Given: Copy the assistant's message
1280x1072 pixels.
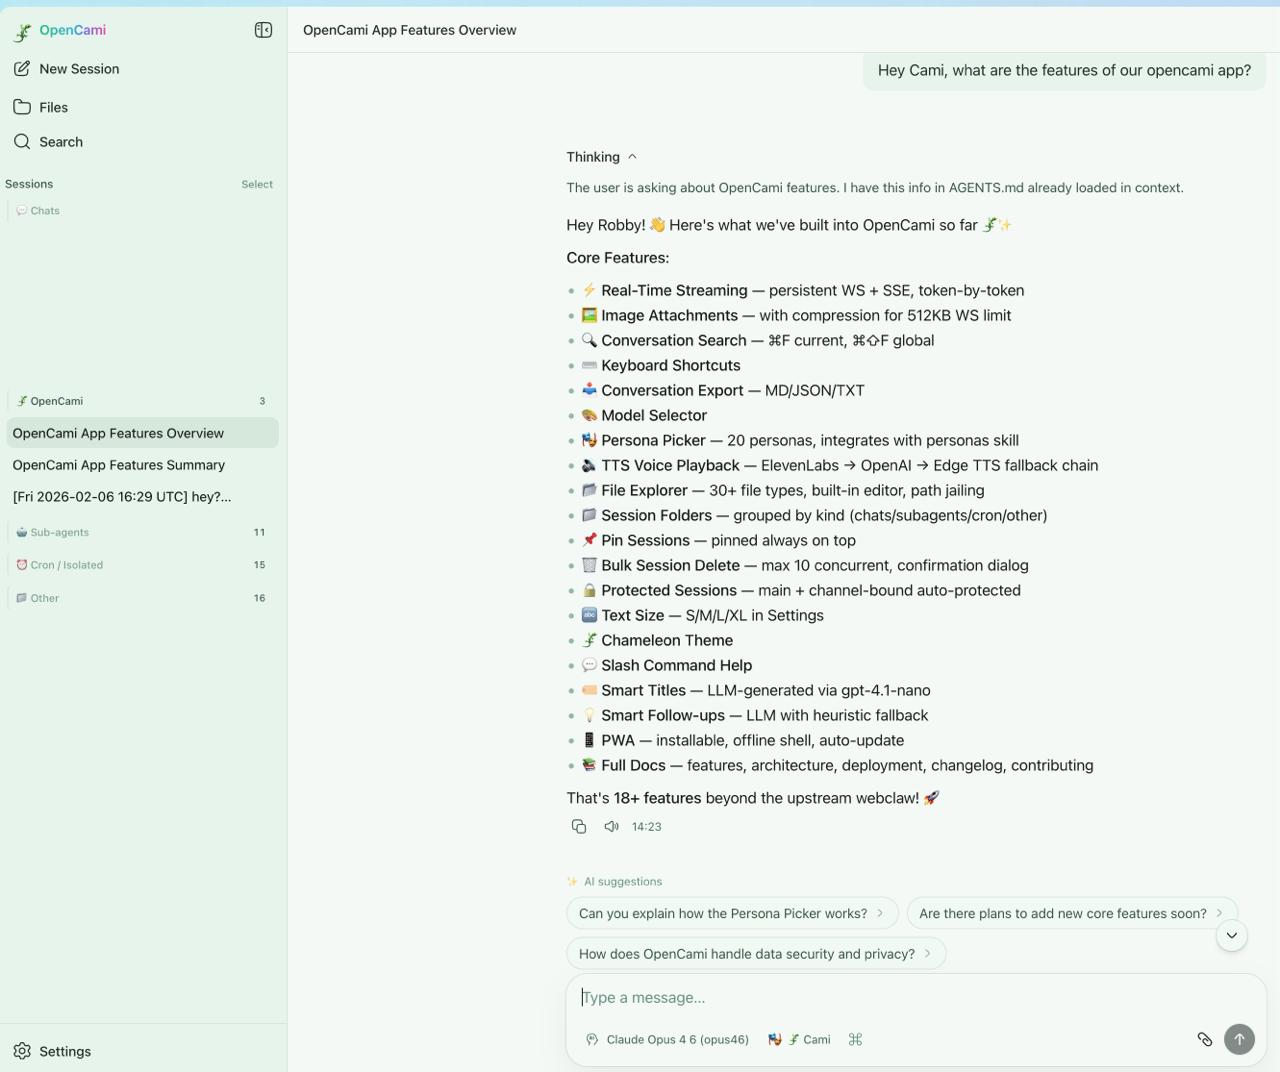Looking at the screenshot, I should (x=579, y=826).
